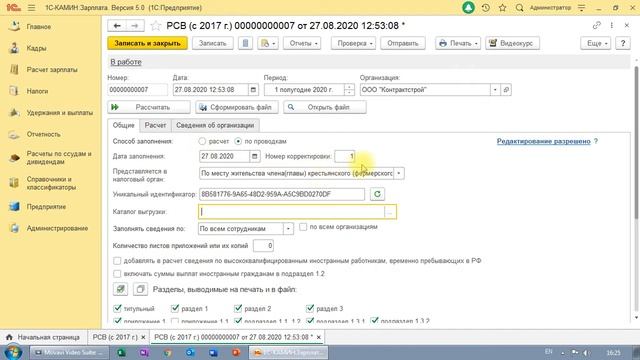Viewport: 640px width, 360px height.
Task: Click Записать и закрыть button
Action: tap(147, 43)
